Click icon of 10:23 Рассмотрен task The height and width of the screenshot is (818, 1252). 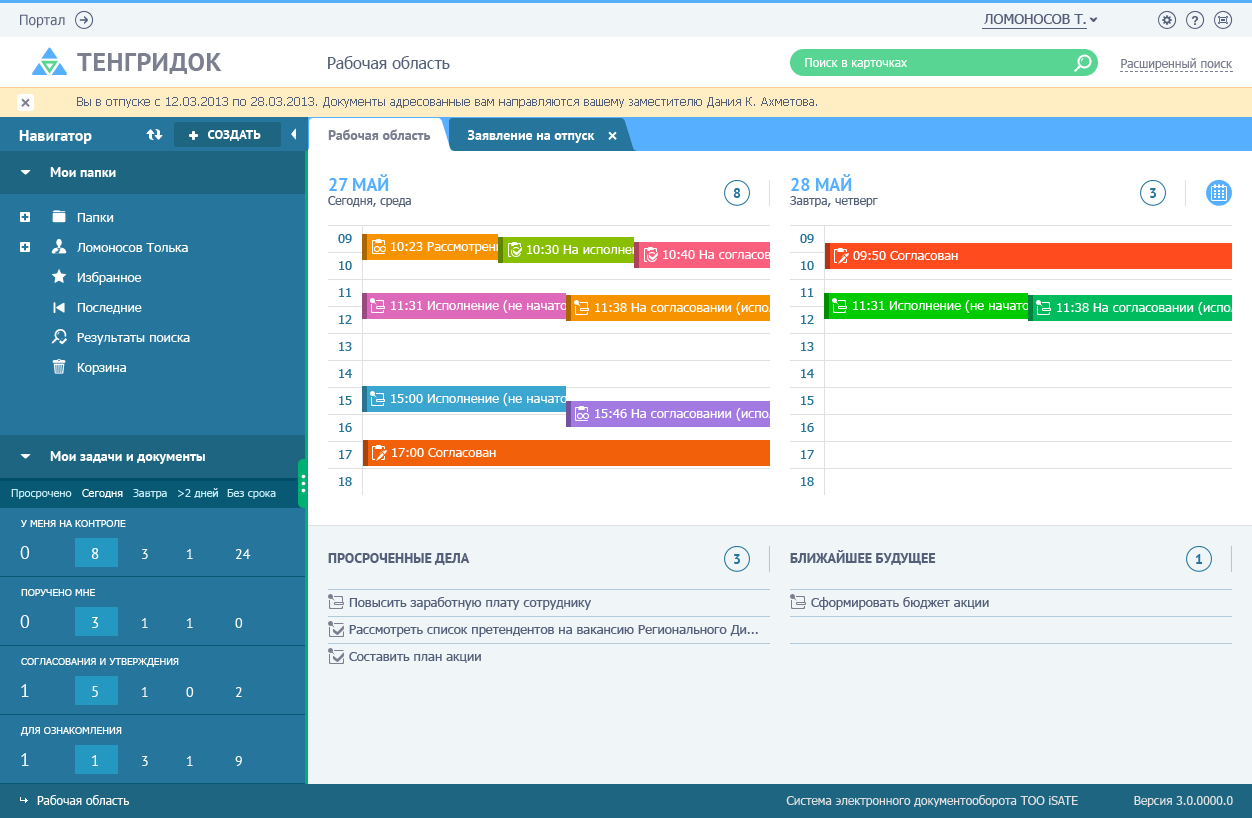pyautogui.click(x=378, y=246)
